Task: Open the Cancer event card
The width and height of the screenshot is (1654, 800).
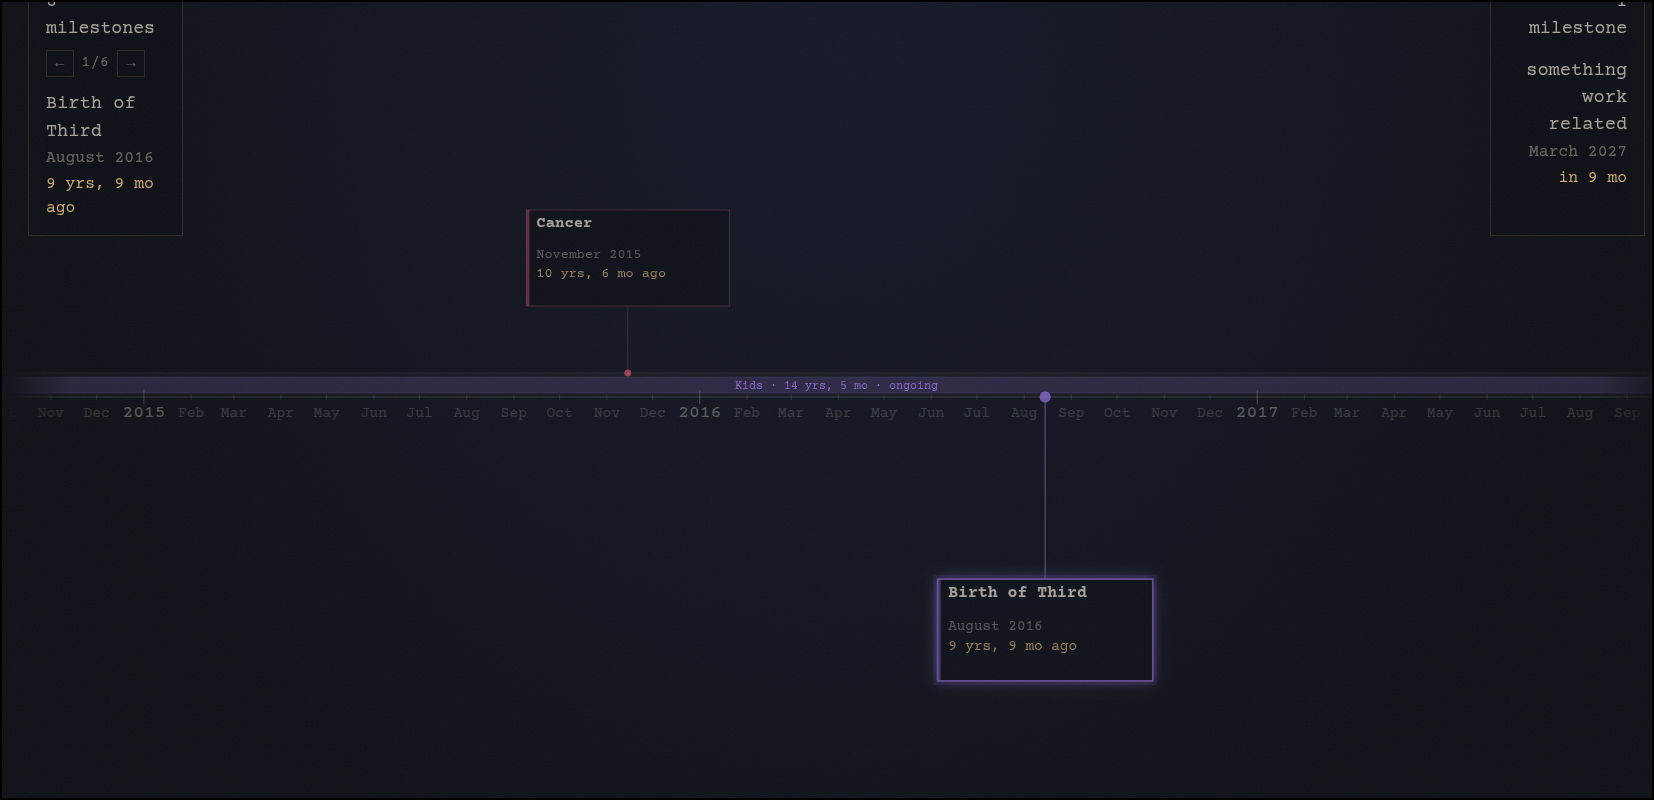Action: click(628, 258)
